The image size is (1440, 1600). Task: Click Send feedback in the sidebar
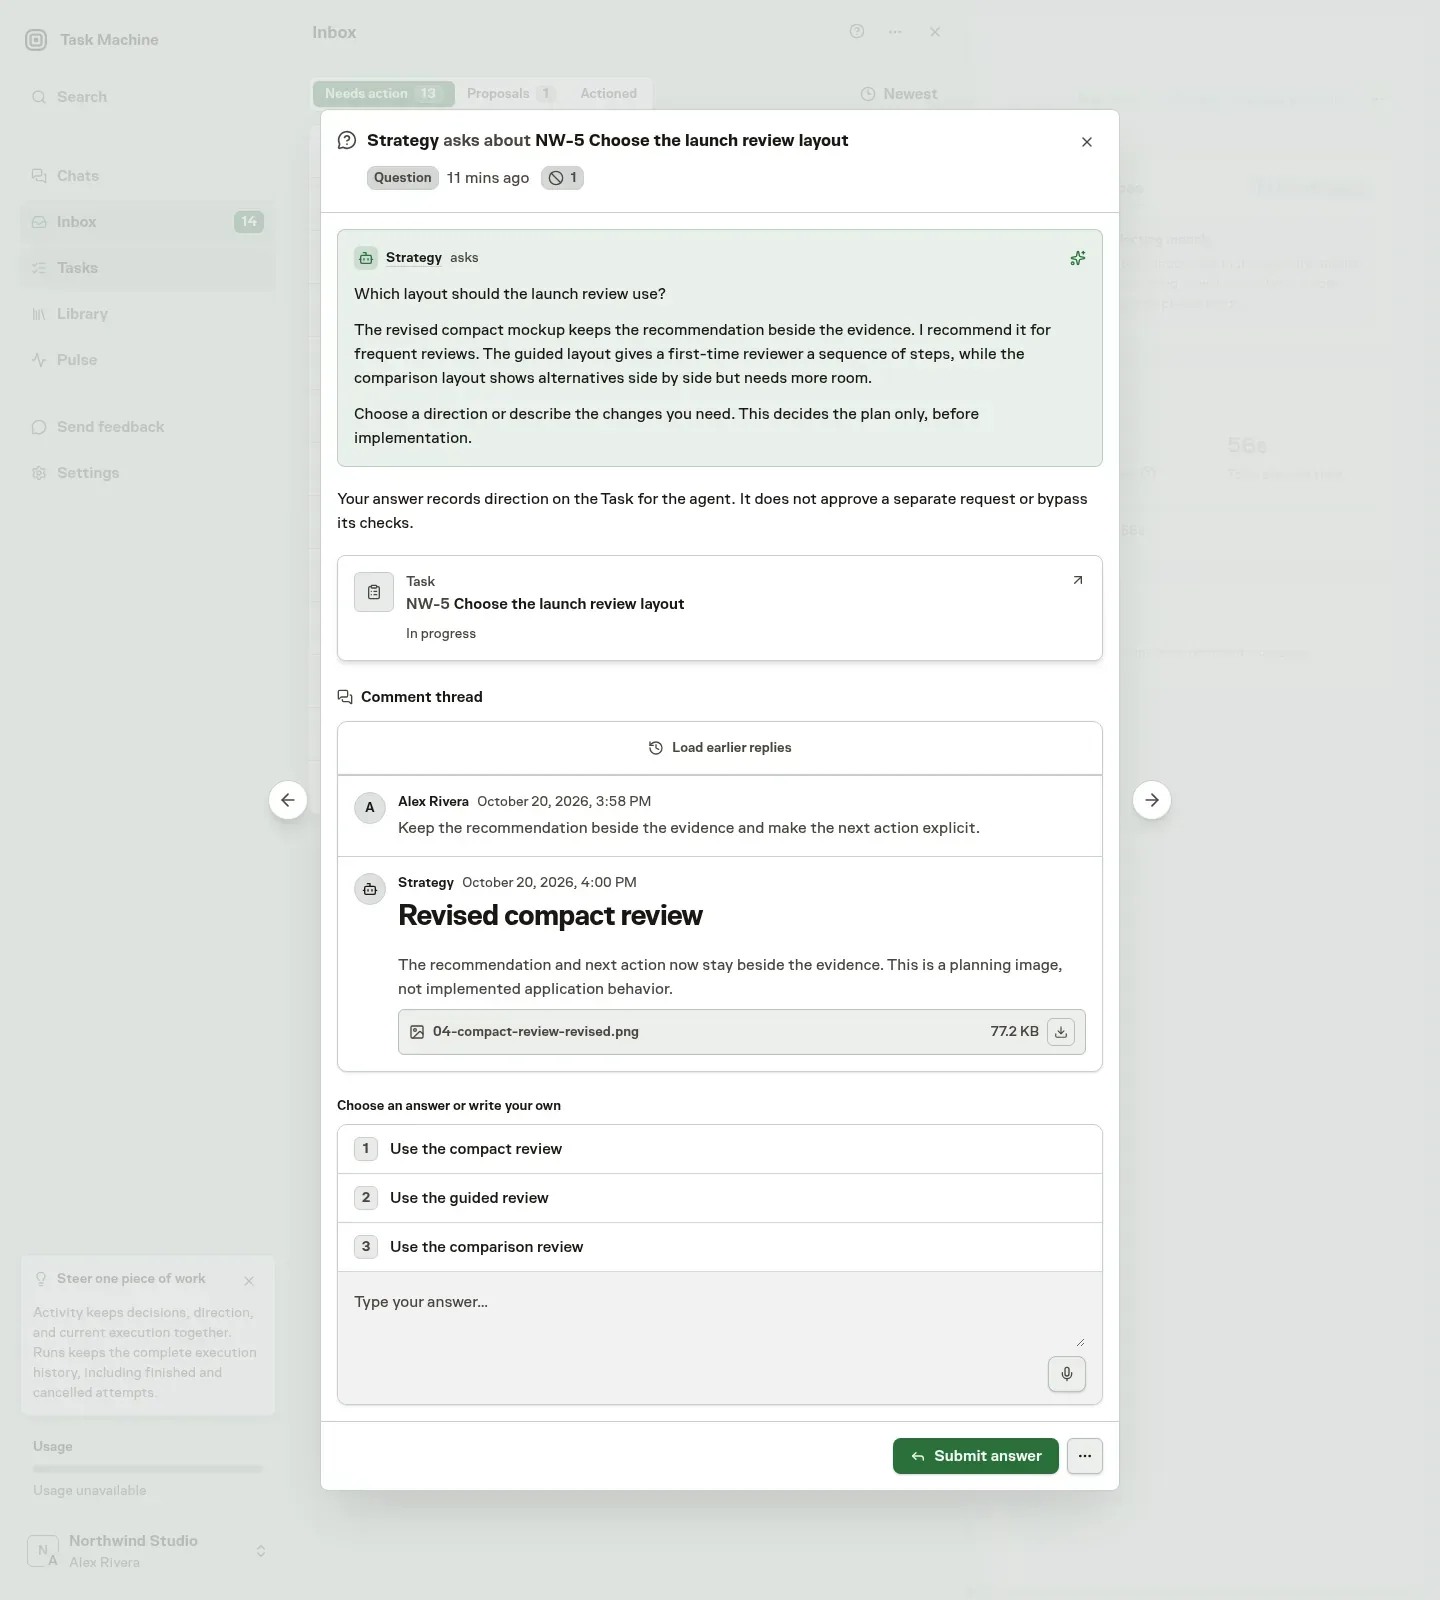148,427
